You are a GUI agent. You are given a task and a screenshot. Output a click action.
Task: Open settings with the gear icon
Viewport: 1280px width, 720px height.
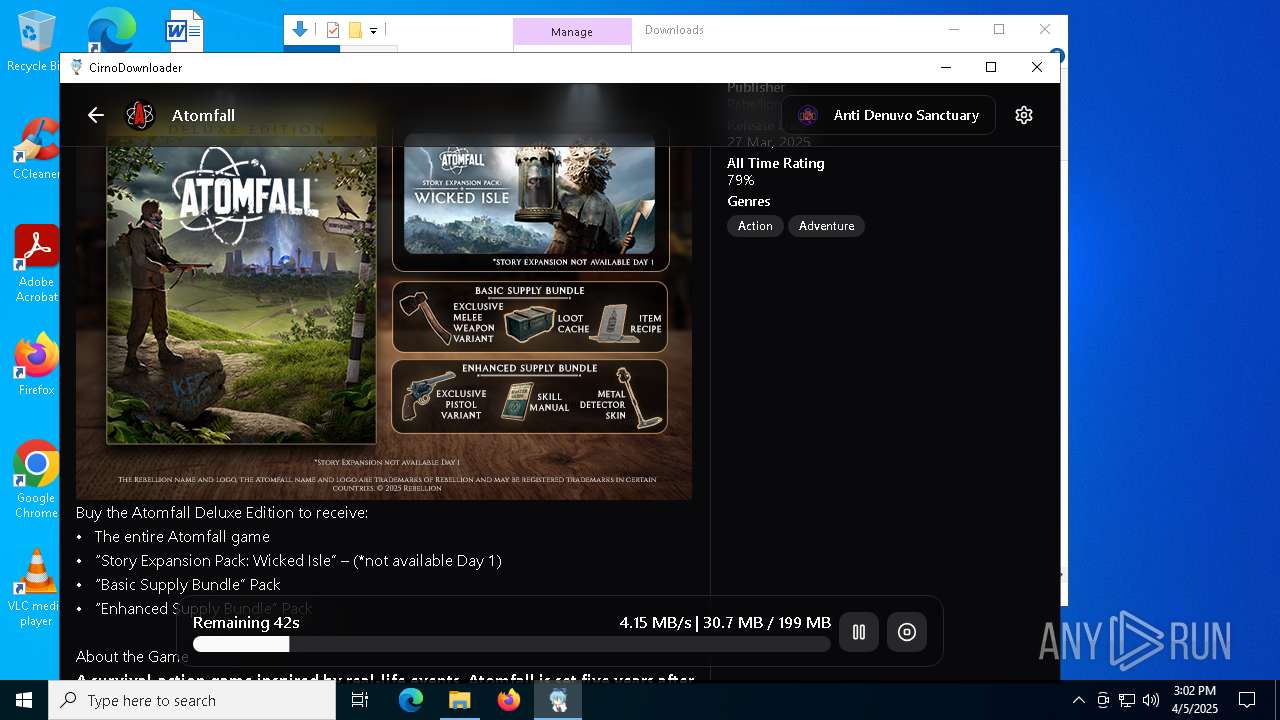1023,115
